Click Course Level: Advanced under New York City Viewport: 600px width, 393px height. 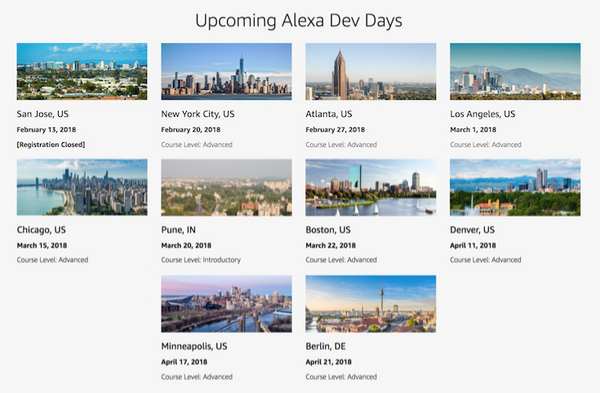197,145
